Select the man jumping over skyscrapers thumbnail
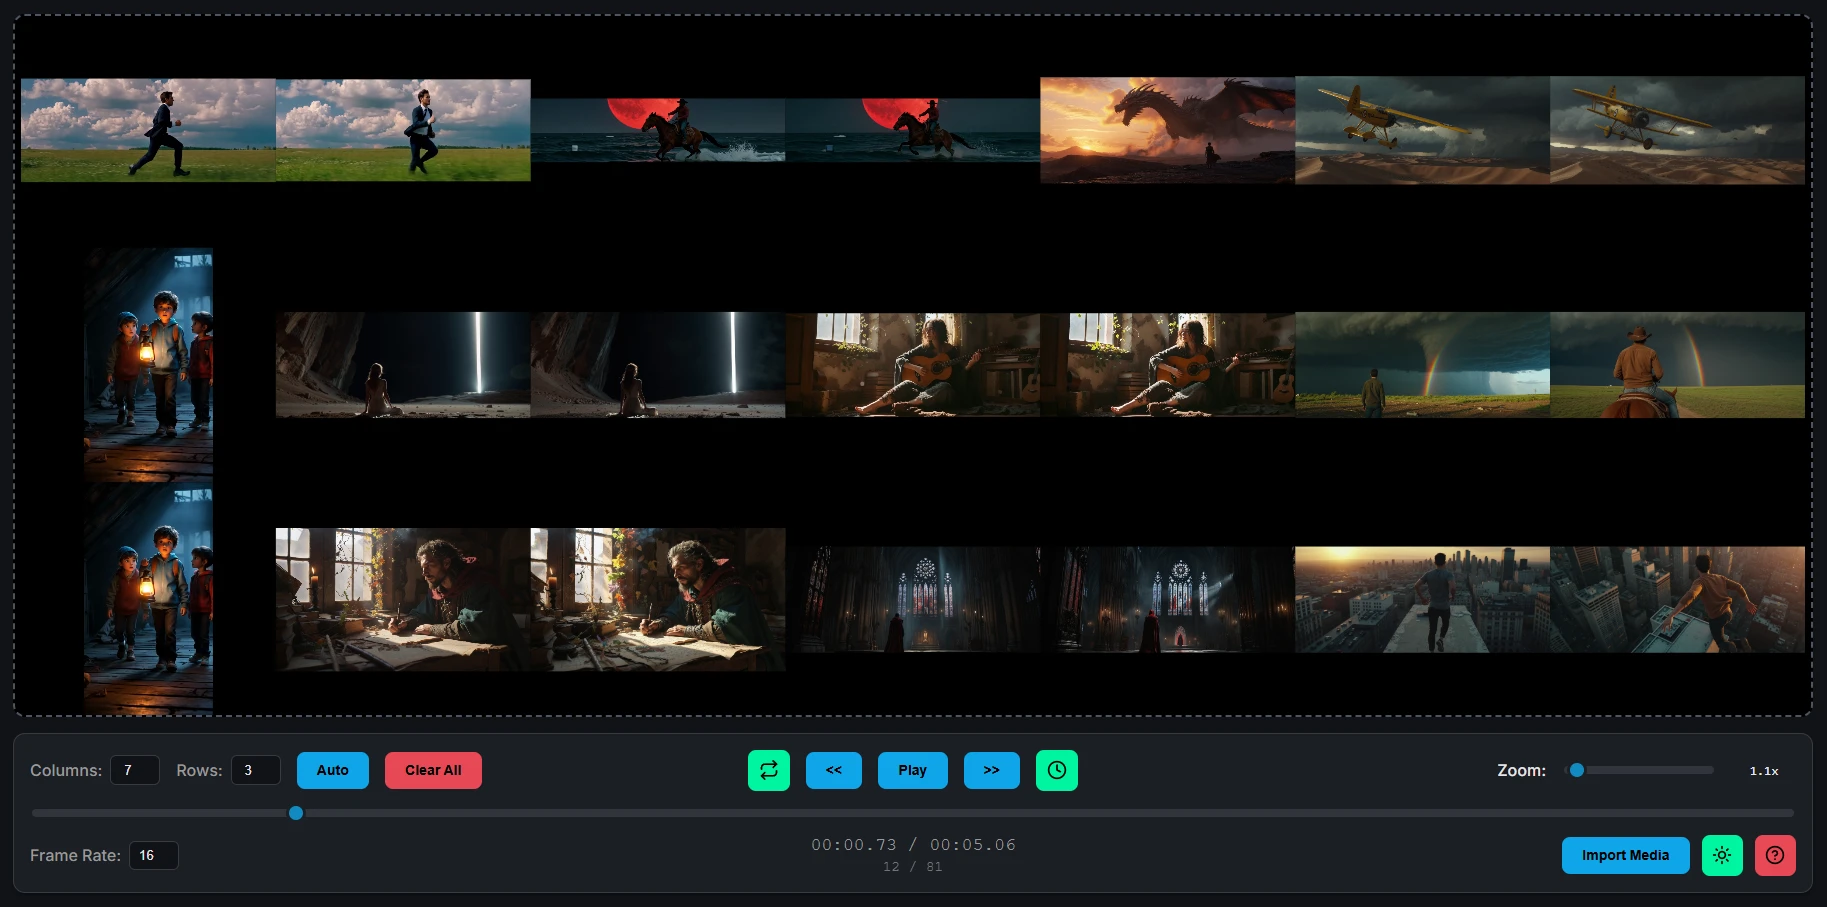This screenshot has width=1827, height=907. (x=1677, y=599)
